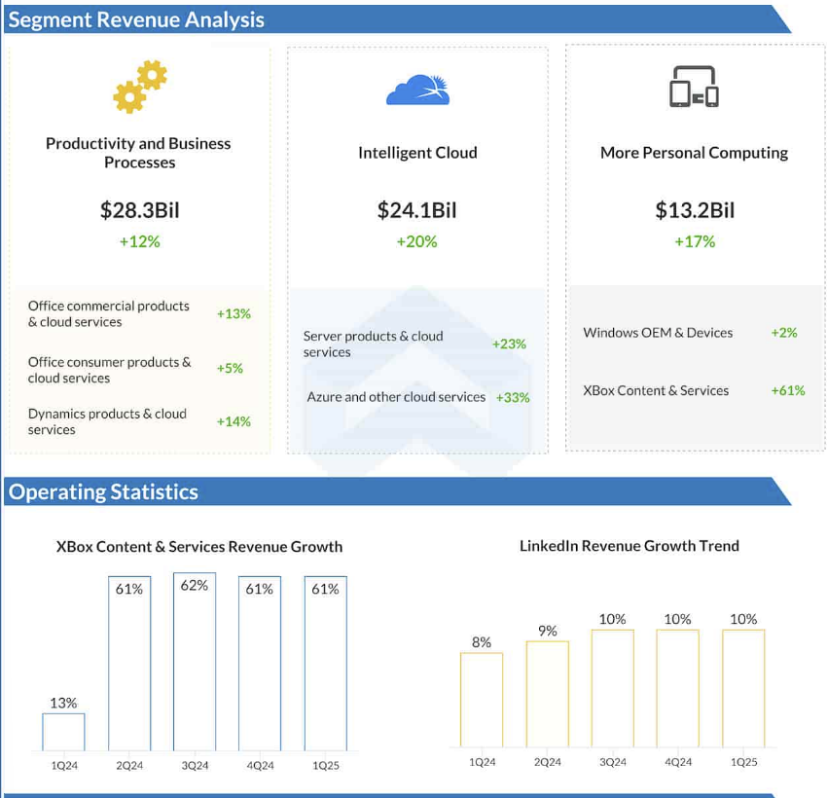This screenshot has height=798, width=827.
Task: Click the +17% segment growth value
Action: (x=695, y=242)
